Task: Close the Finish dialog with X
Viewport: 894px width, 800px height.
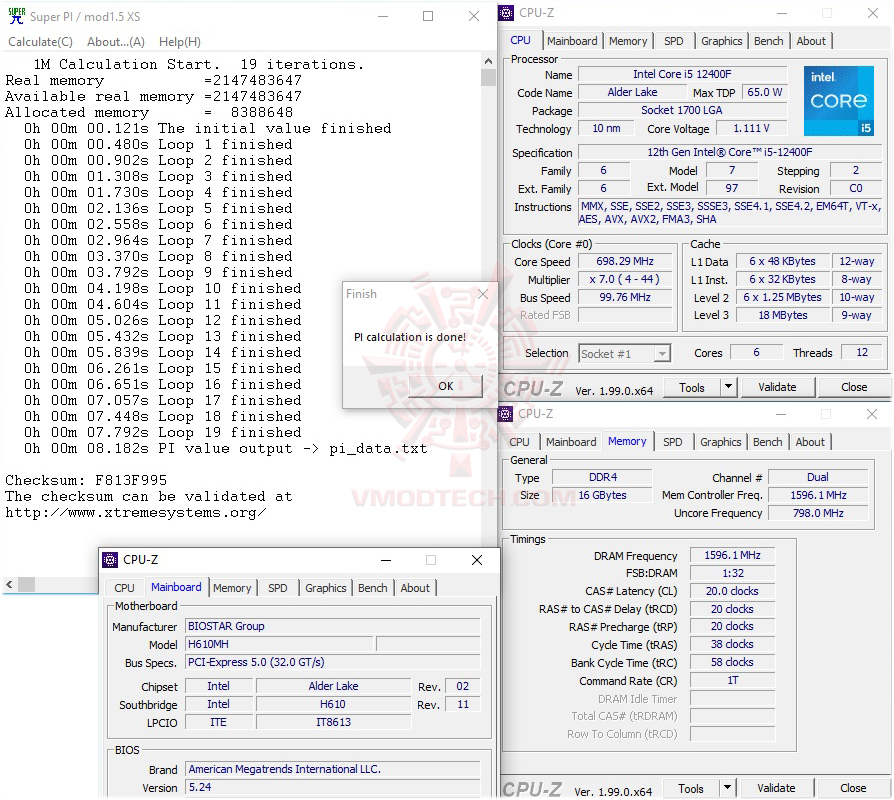Action: point(483,294)
